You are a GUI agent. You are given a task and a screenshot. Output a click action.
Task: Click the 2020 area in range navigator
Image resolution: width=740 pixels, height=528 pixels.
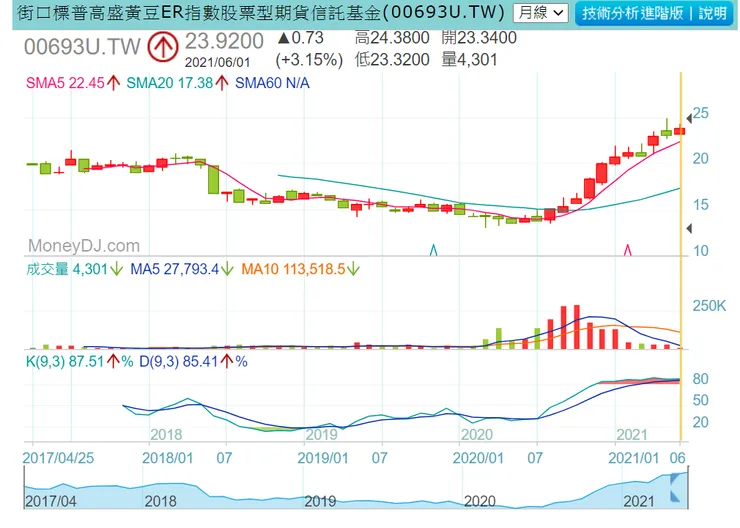tap(480, 501)
